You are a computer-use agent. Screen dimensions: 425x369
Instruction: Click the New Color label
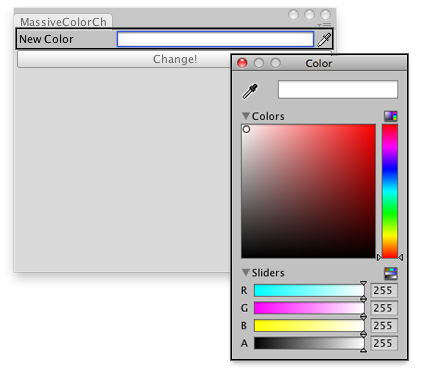coord(46,39)
